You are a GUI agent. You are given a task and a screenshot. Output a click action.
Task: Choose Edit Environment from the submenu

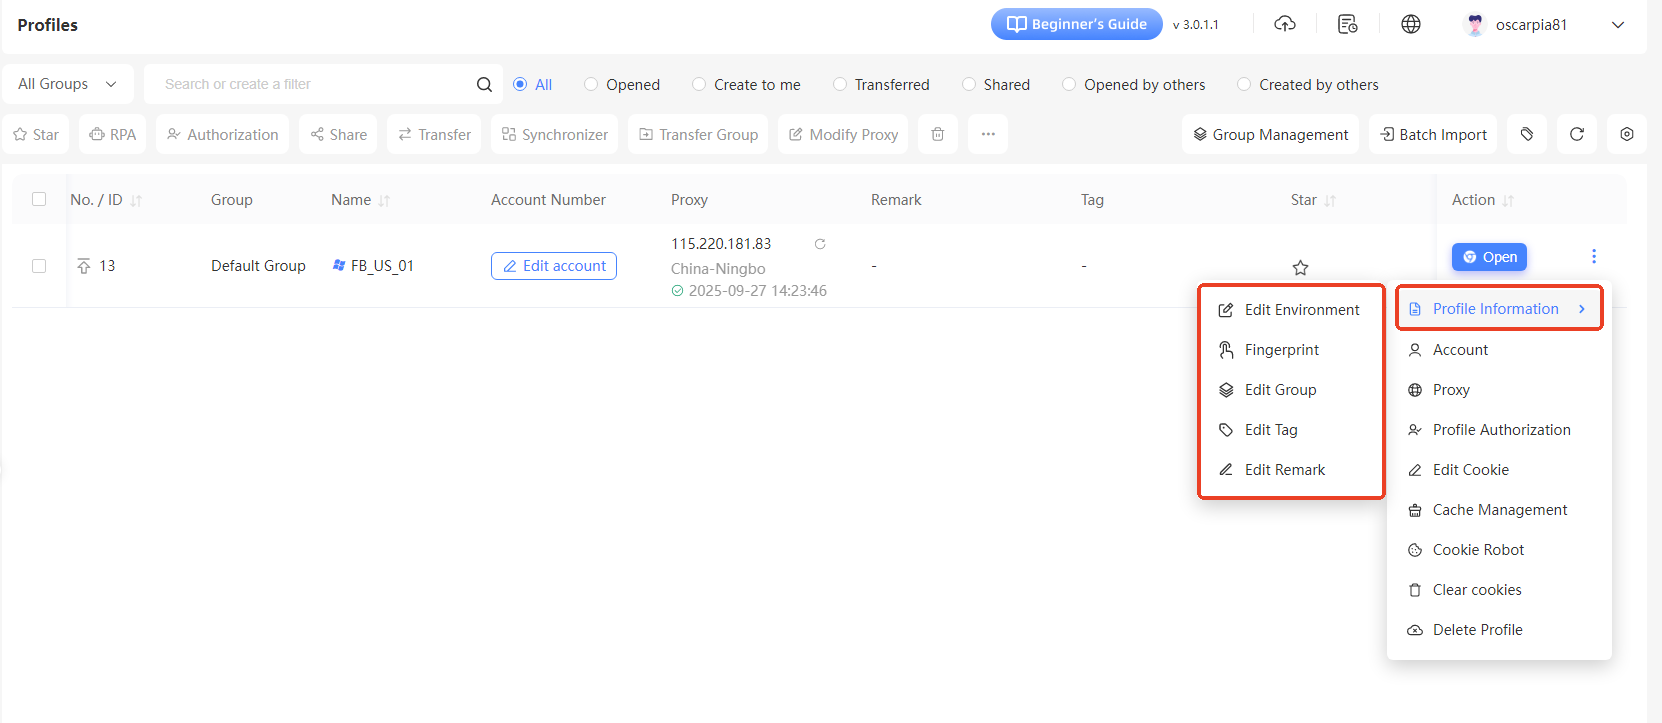click(1301, 310)
